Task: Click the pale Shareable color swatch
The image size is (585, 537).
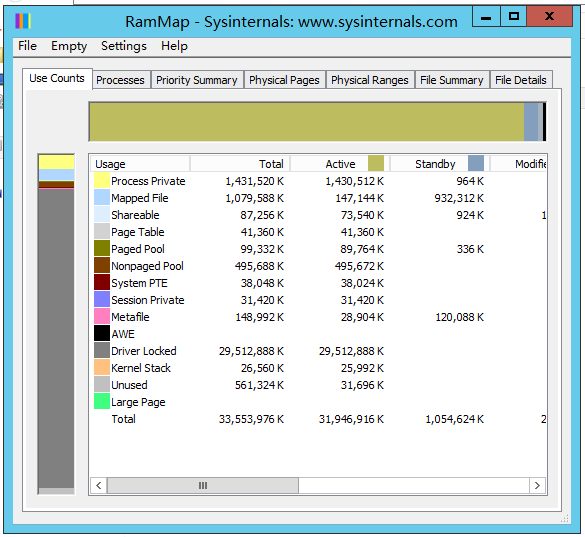Action: coord(101,215)
